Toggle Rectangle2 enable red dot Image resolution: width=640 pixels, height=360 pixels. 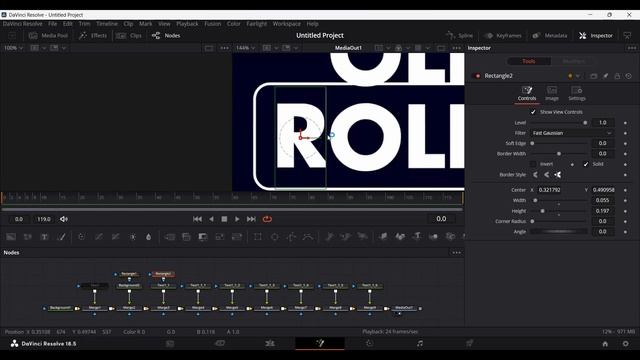(x=477, y=76)
